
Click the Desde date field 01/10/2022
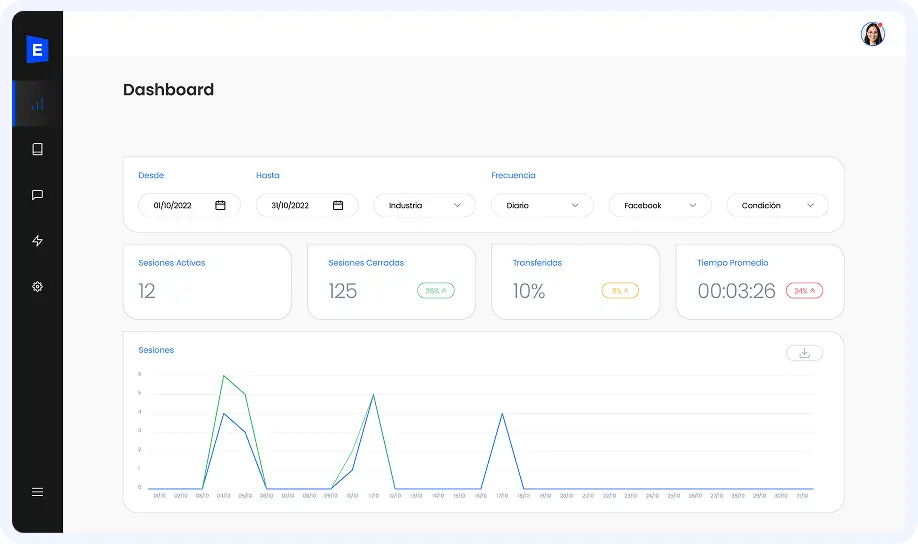pos(174,205)
